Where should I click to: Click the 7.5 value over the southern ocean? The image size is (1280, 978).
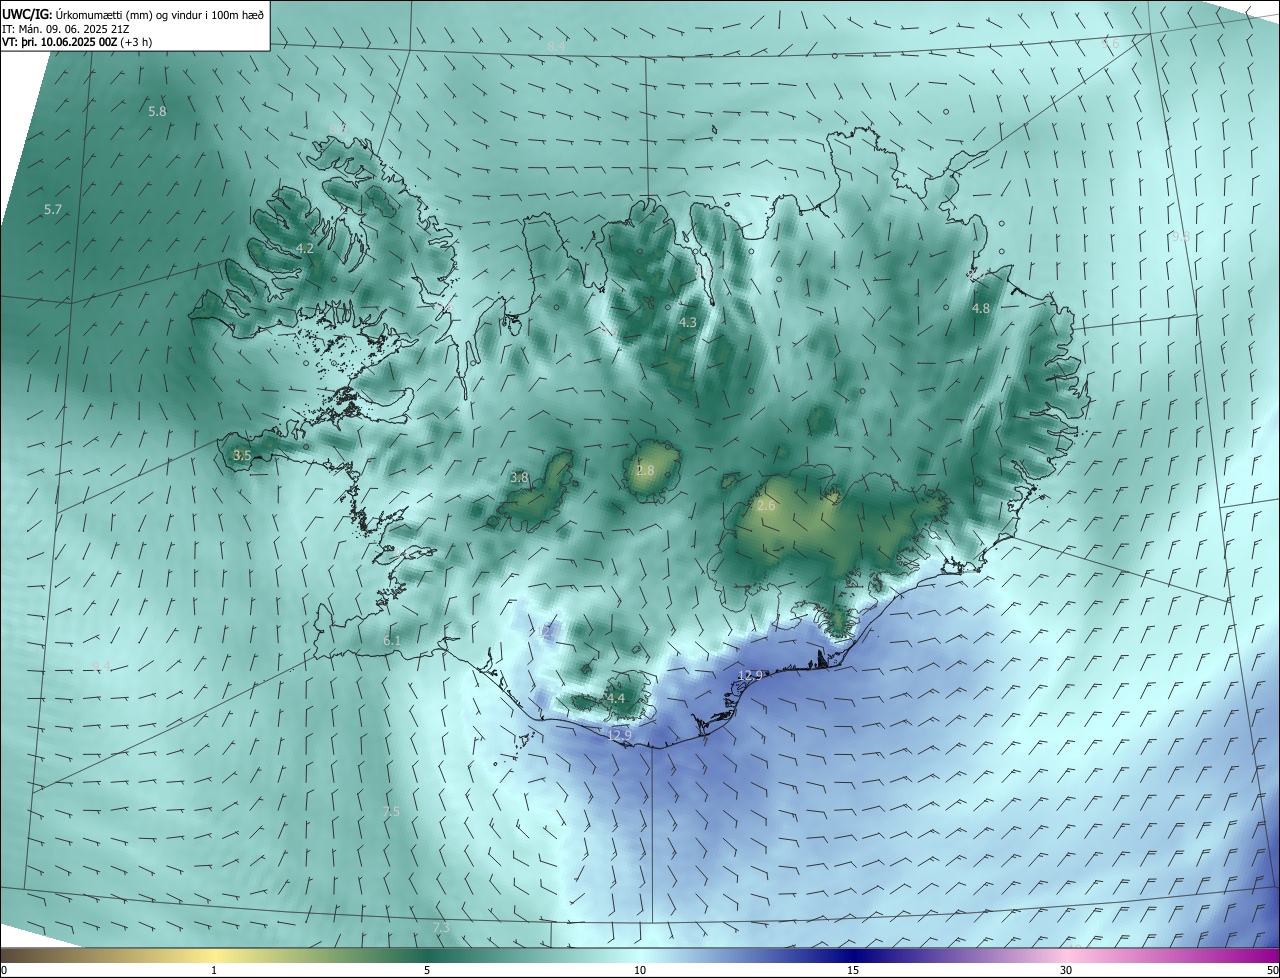pyautogui.click(x=391, y=812)
